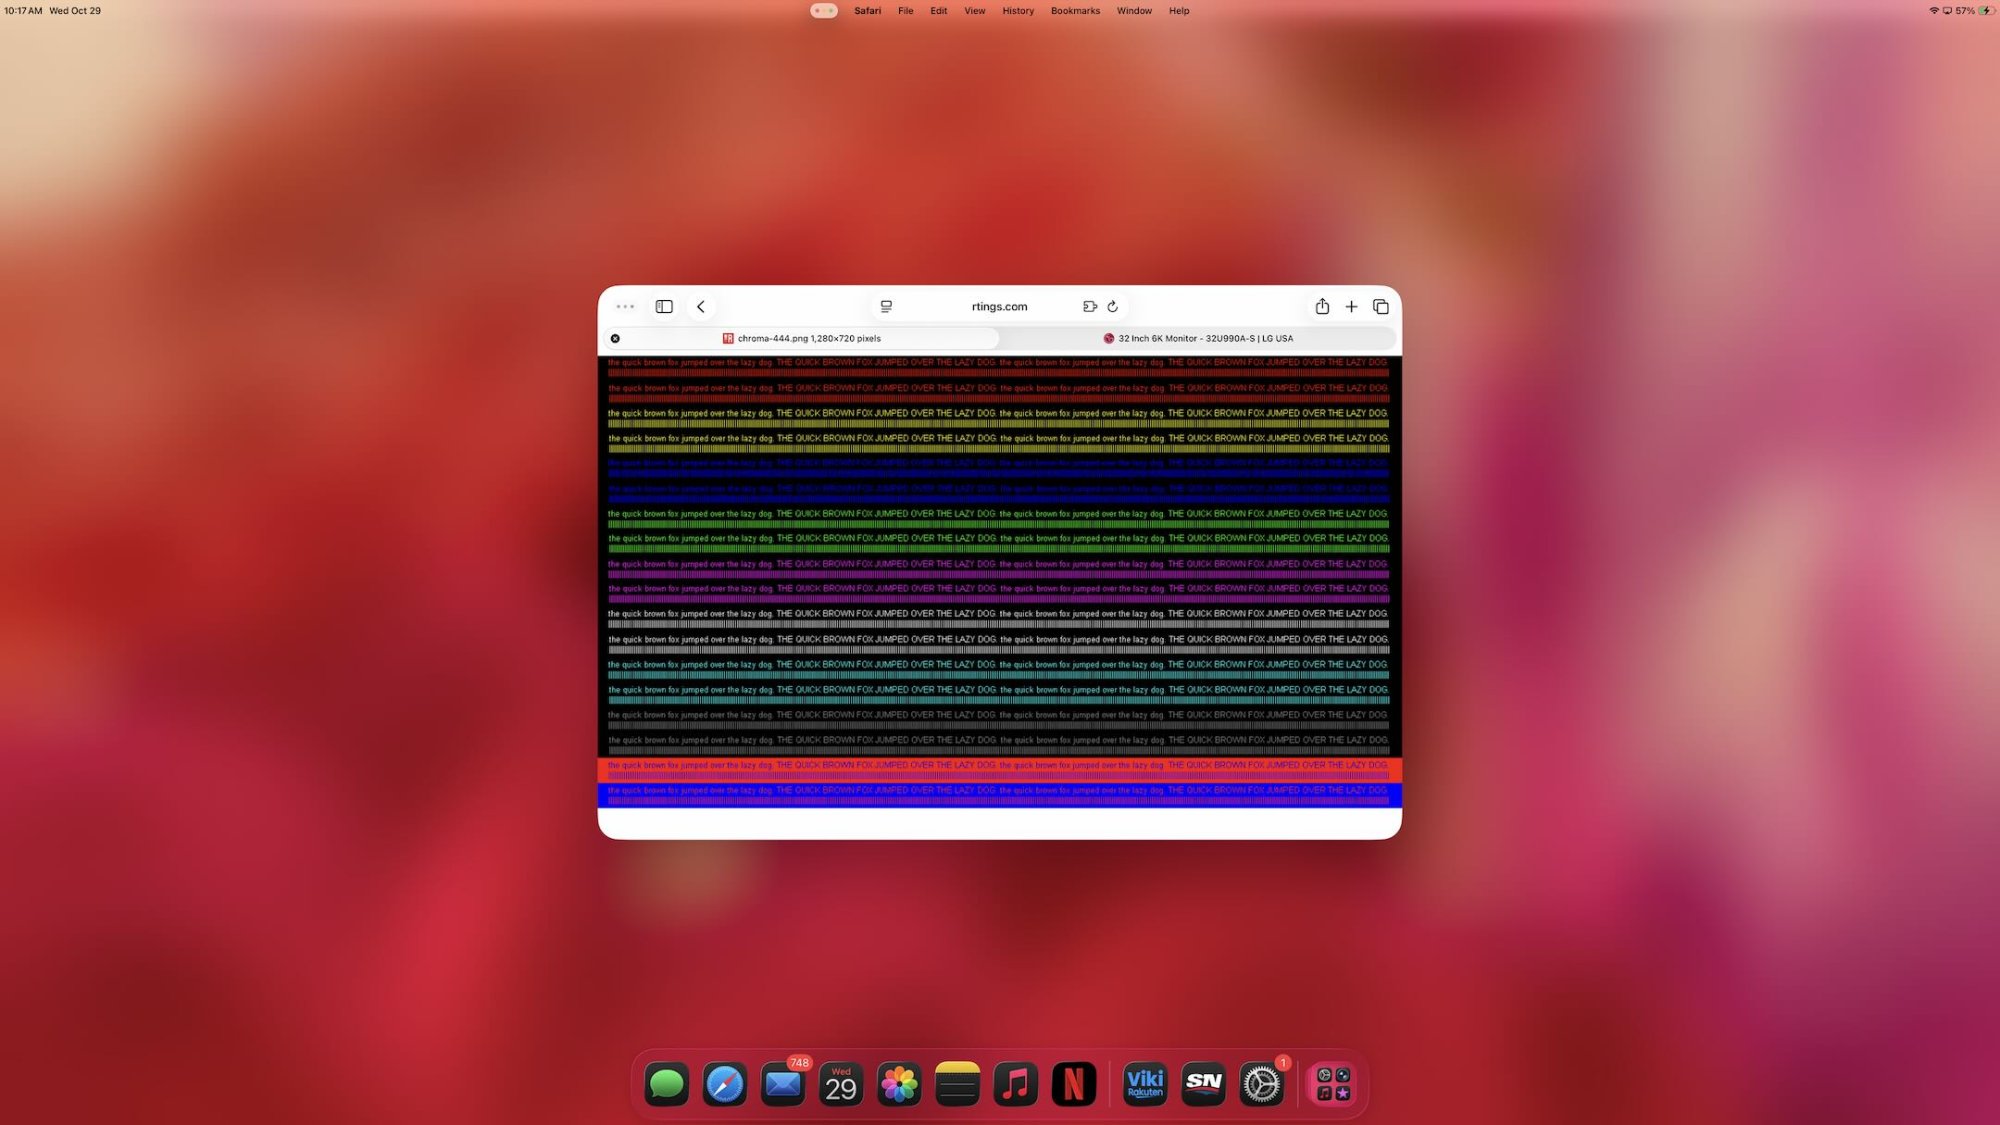The height and width of the screenshot is (1125, 2000).
Task: Open the Share sheet
Action: 1322,307
